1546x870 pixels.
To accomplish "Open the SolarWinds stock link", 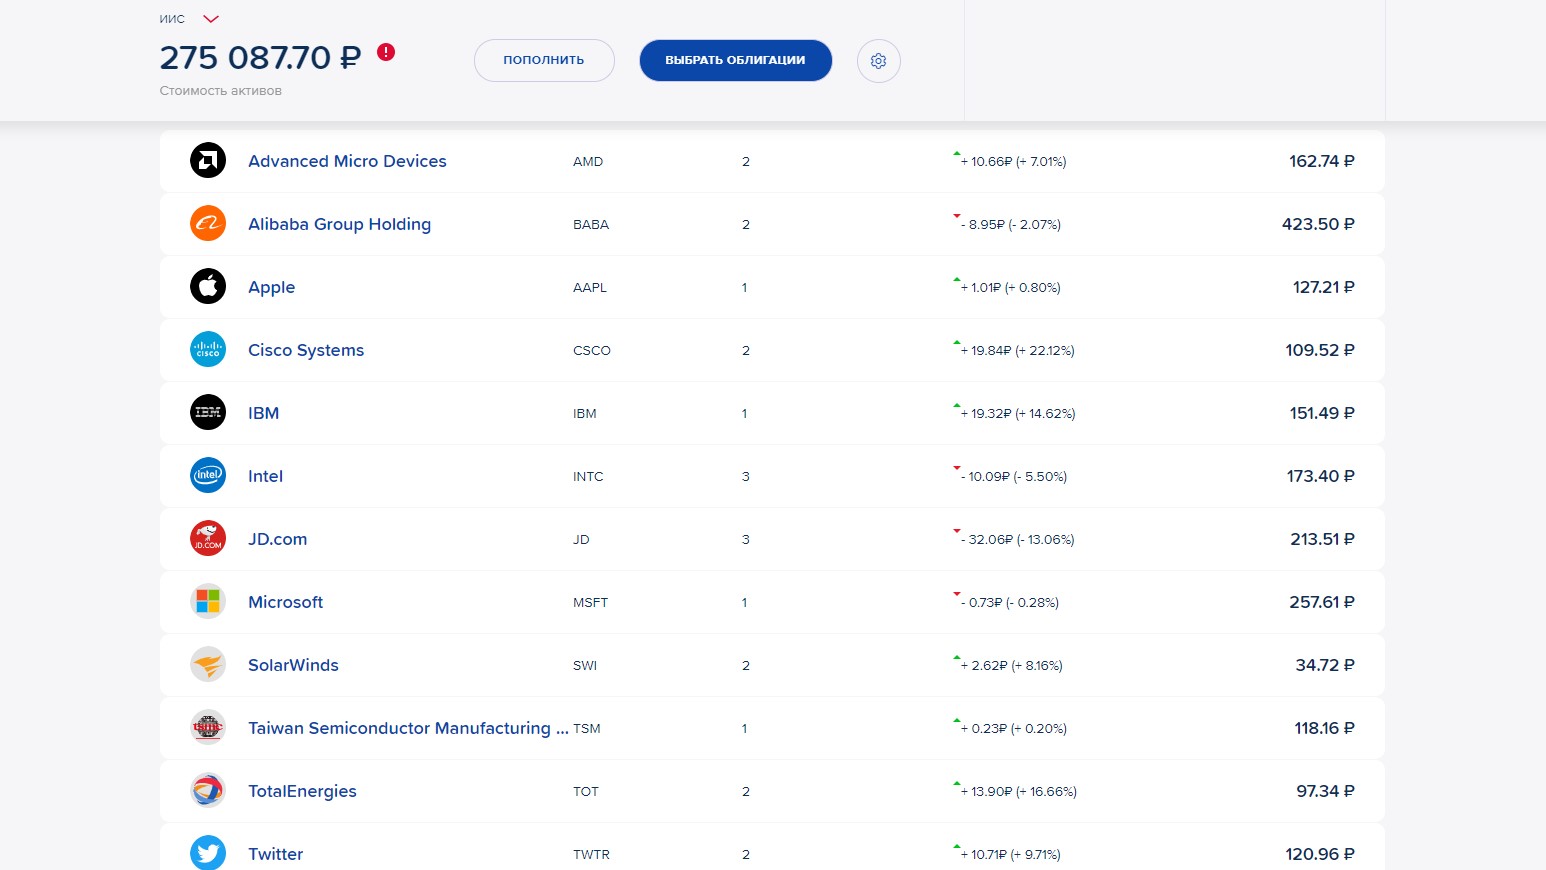I will click(293, 665).
